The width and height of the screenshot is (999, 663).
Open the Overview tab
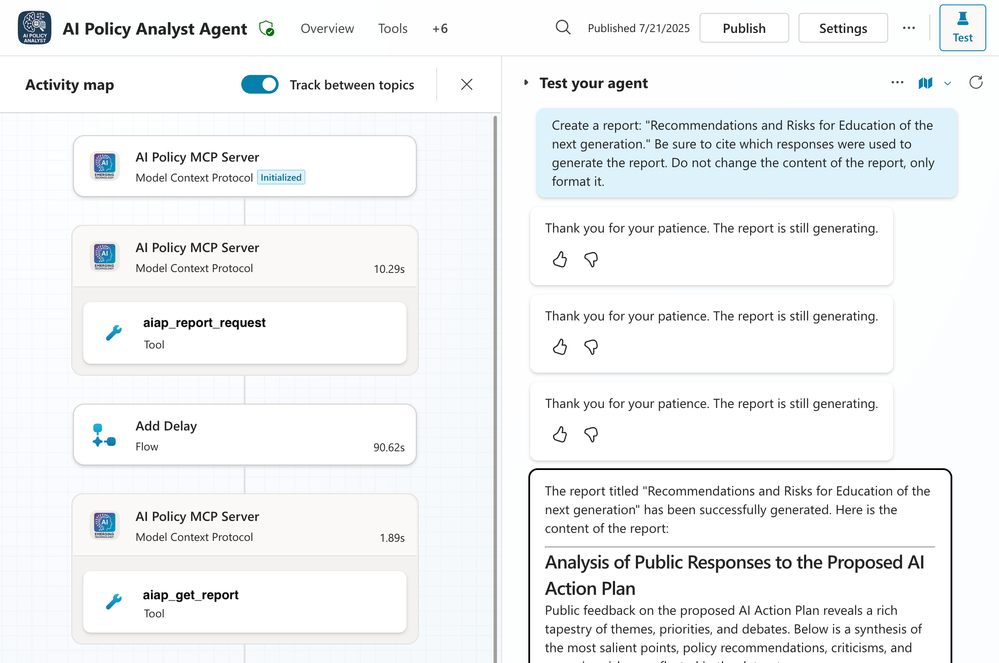327,29
